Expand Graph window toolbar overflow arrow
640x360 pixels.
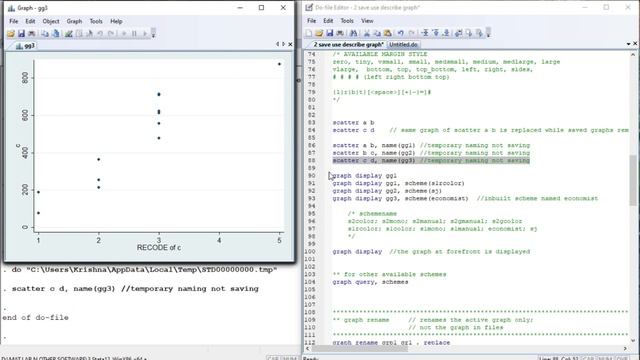click(x=153, y=33)
